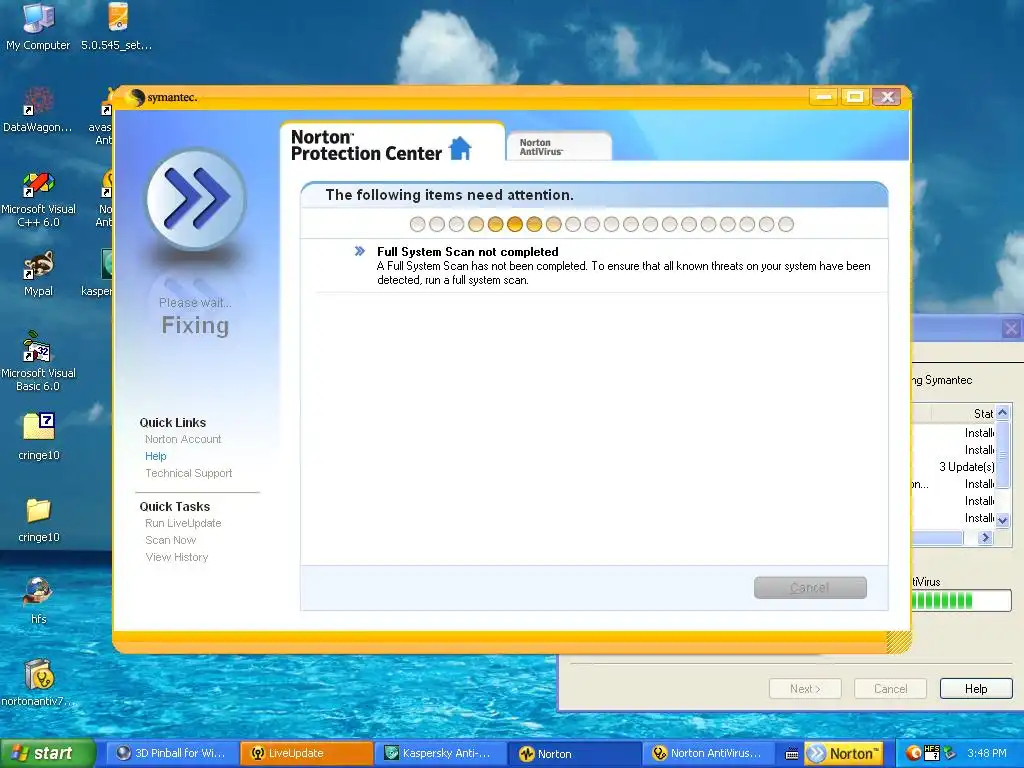
Task: Switch to LiveUpdate taskbar window
Action: click(x=306, y=753)
